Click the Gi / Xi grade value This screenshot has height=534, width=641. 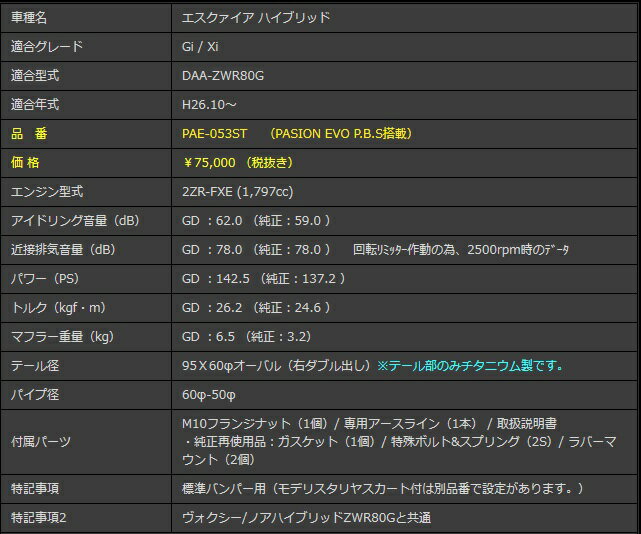200,46
